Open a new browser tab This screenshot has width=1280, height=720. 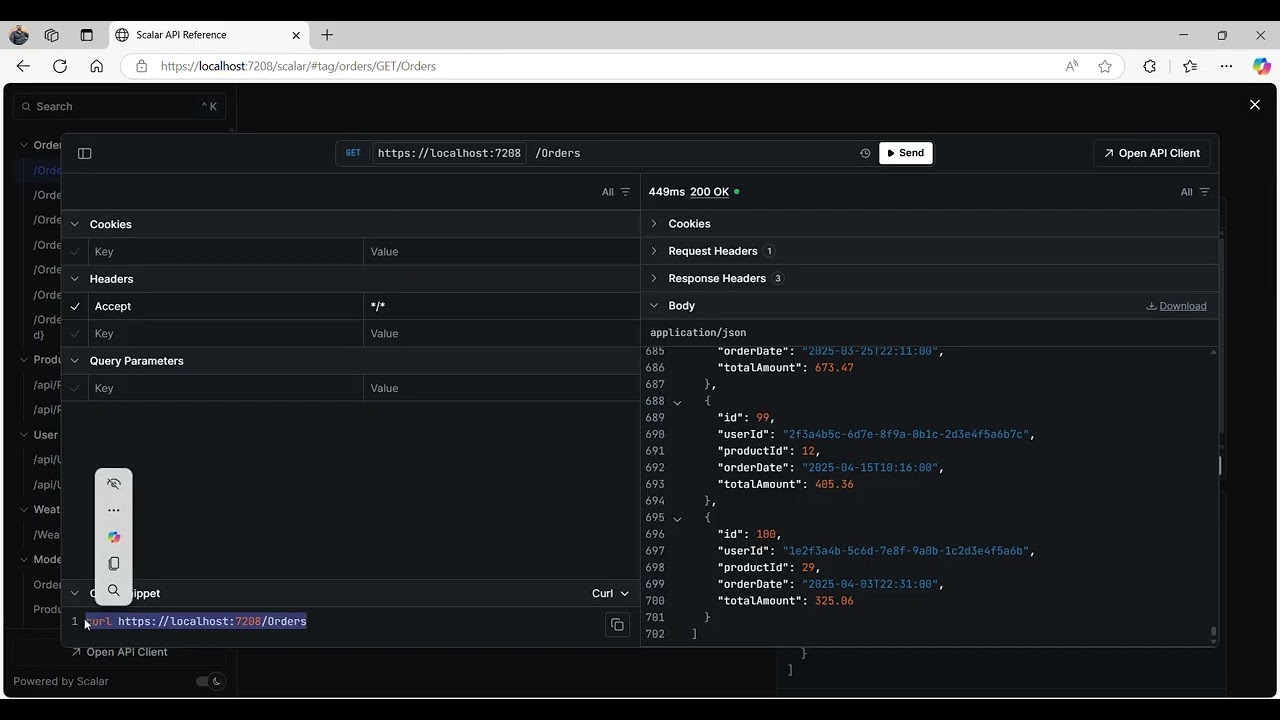click(327, 35)
